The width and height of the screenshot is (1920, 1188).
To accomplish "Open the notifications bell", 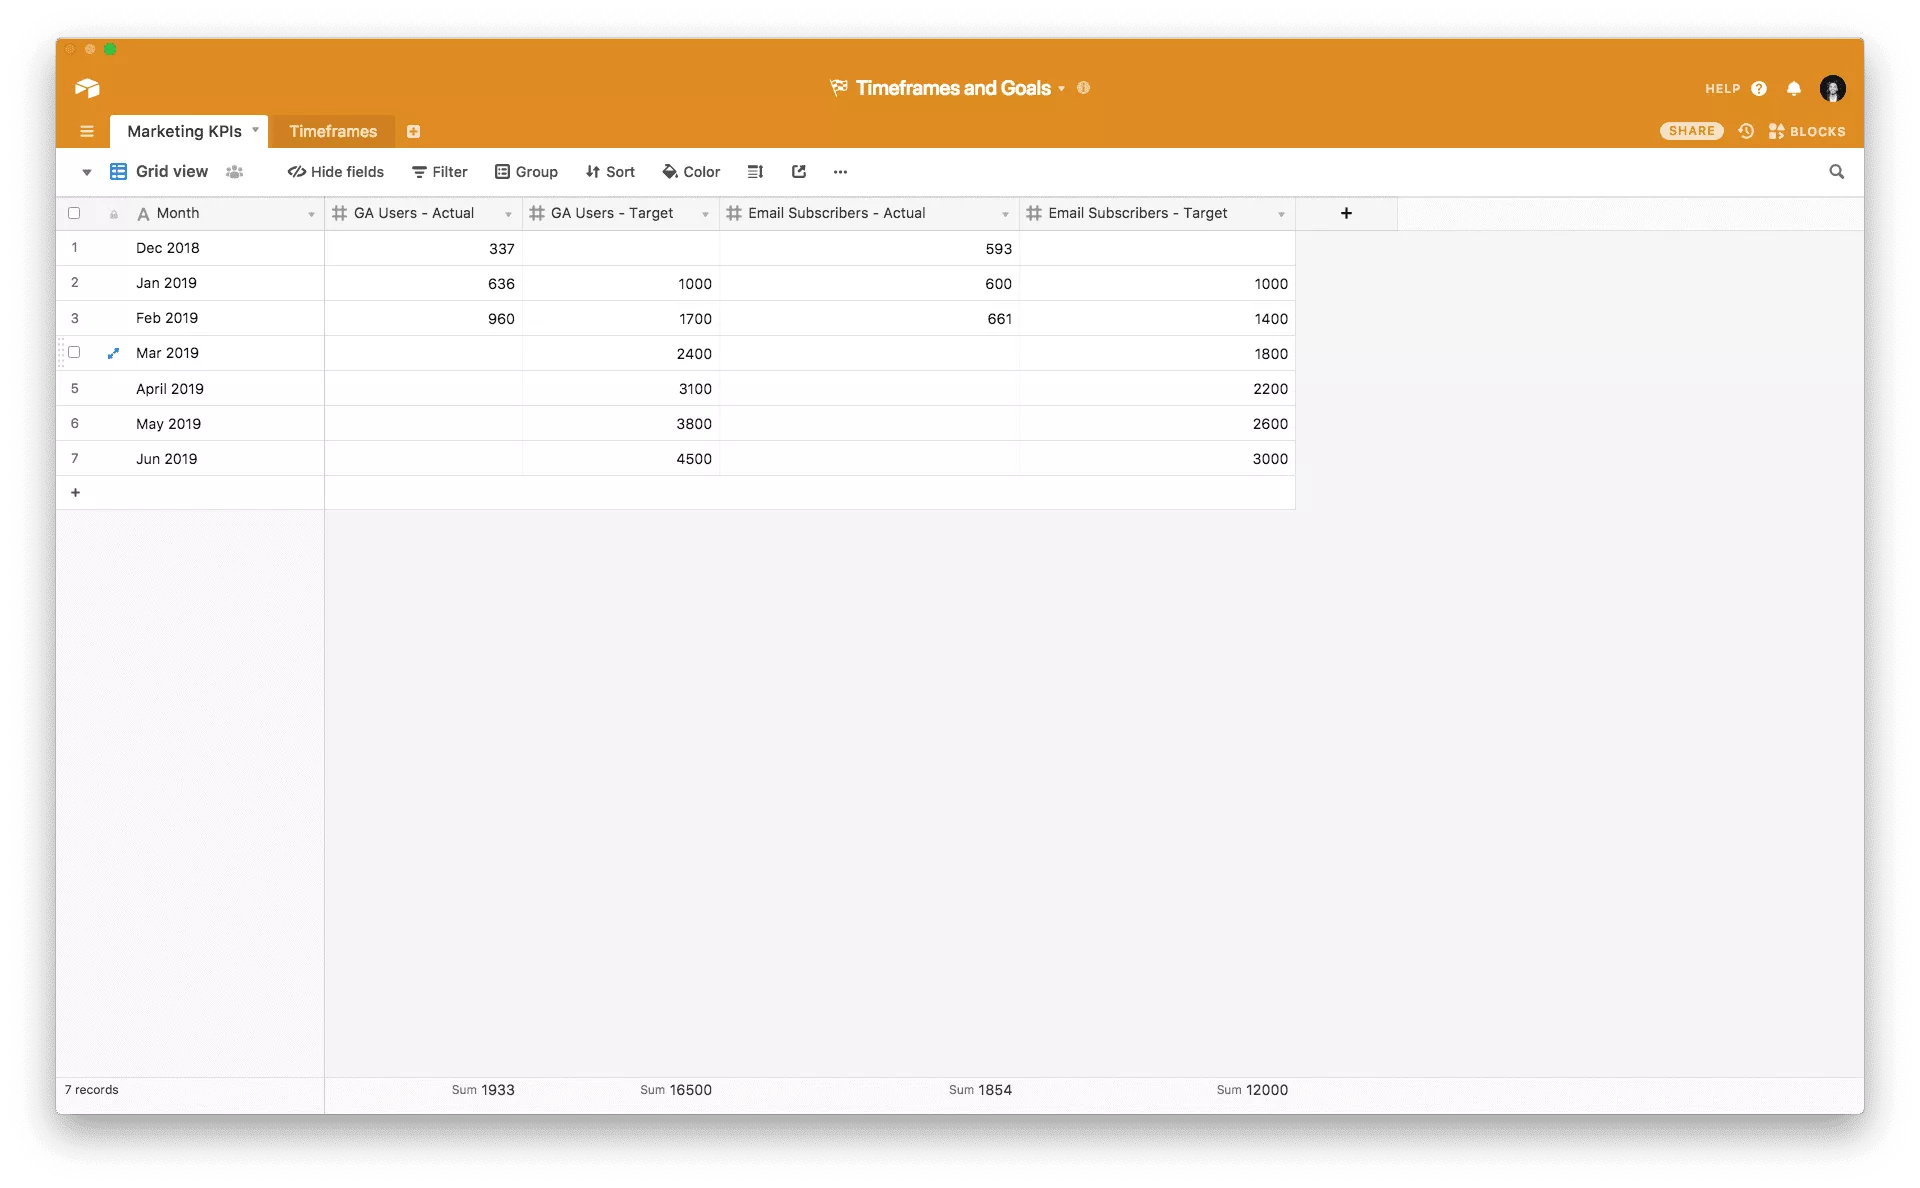I will (x=1794, y=89).
